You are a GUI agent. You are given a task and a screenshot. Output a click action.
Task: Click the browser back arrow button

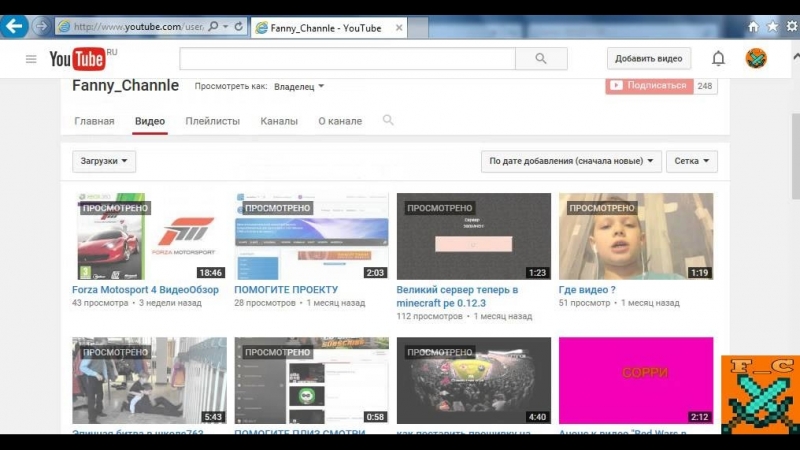click(14, 26)
